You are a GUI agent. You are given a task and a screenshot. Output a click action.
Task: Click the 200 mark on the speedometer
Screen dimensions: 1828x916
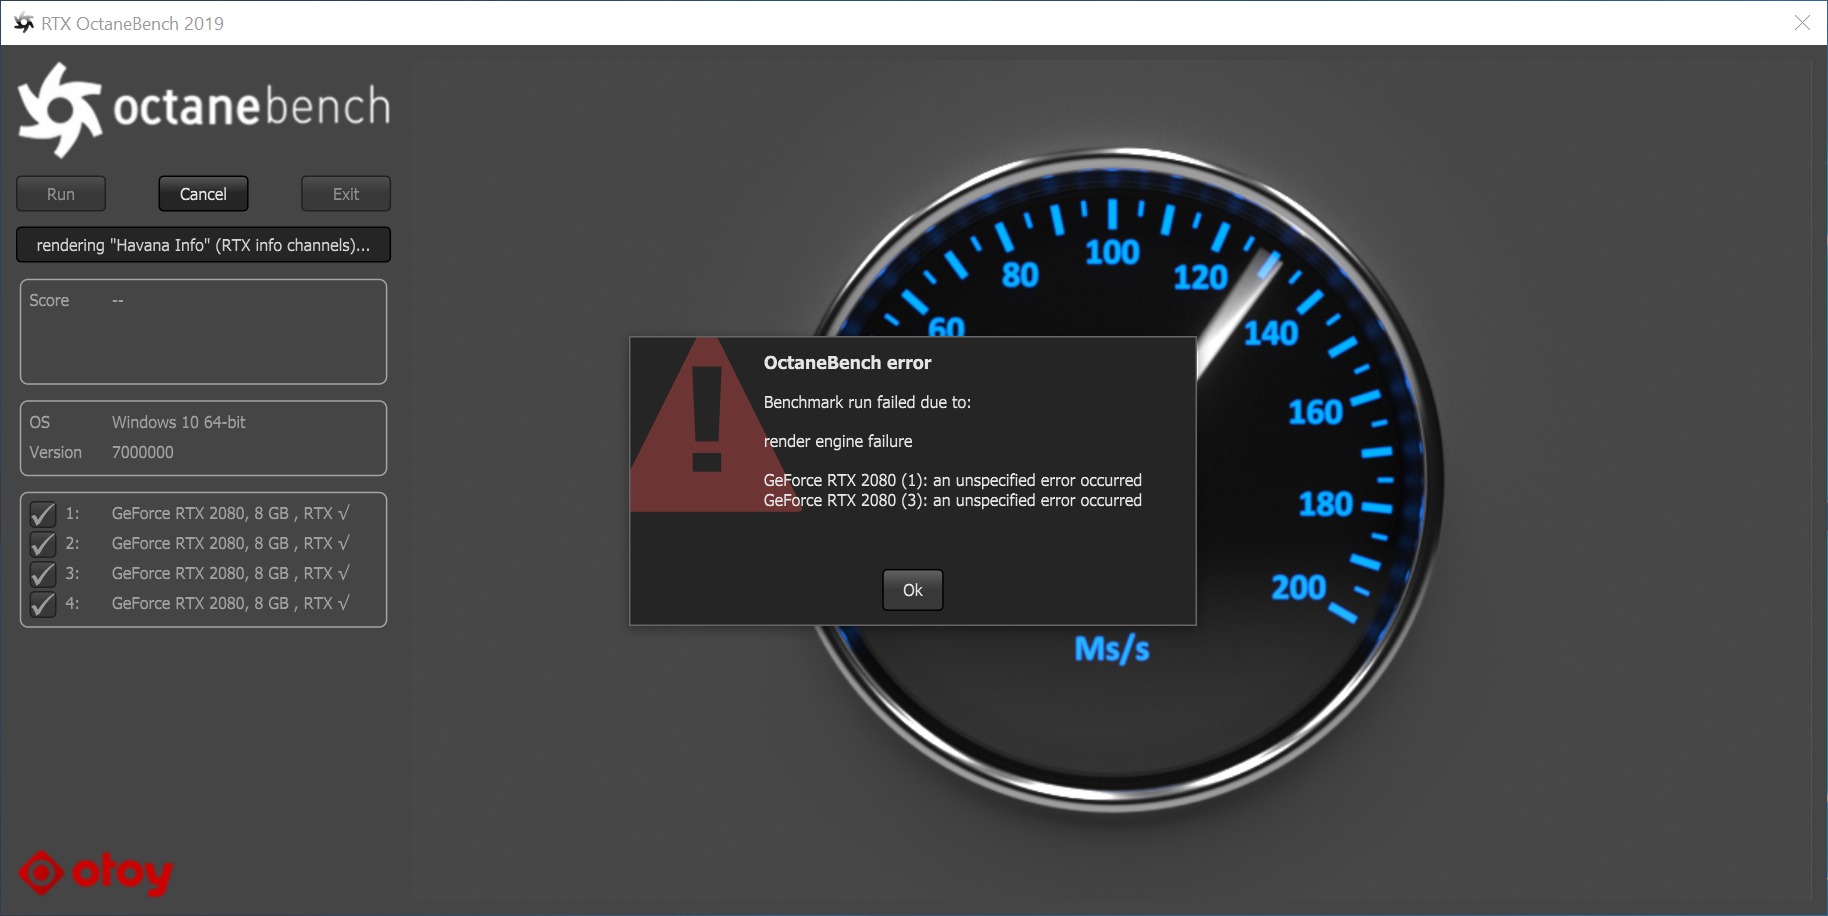click(1298, 587)
